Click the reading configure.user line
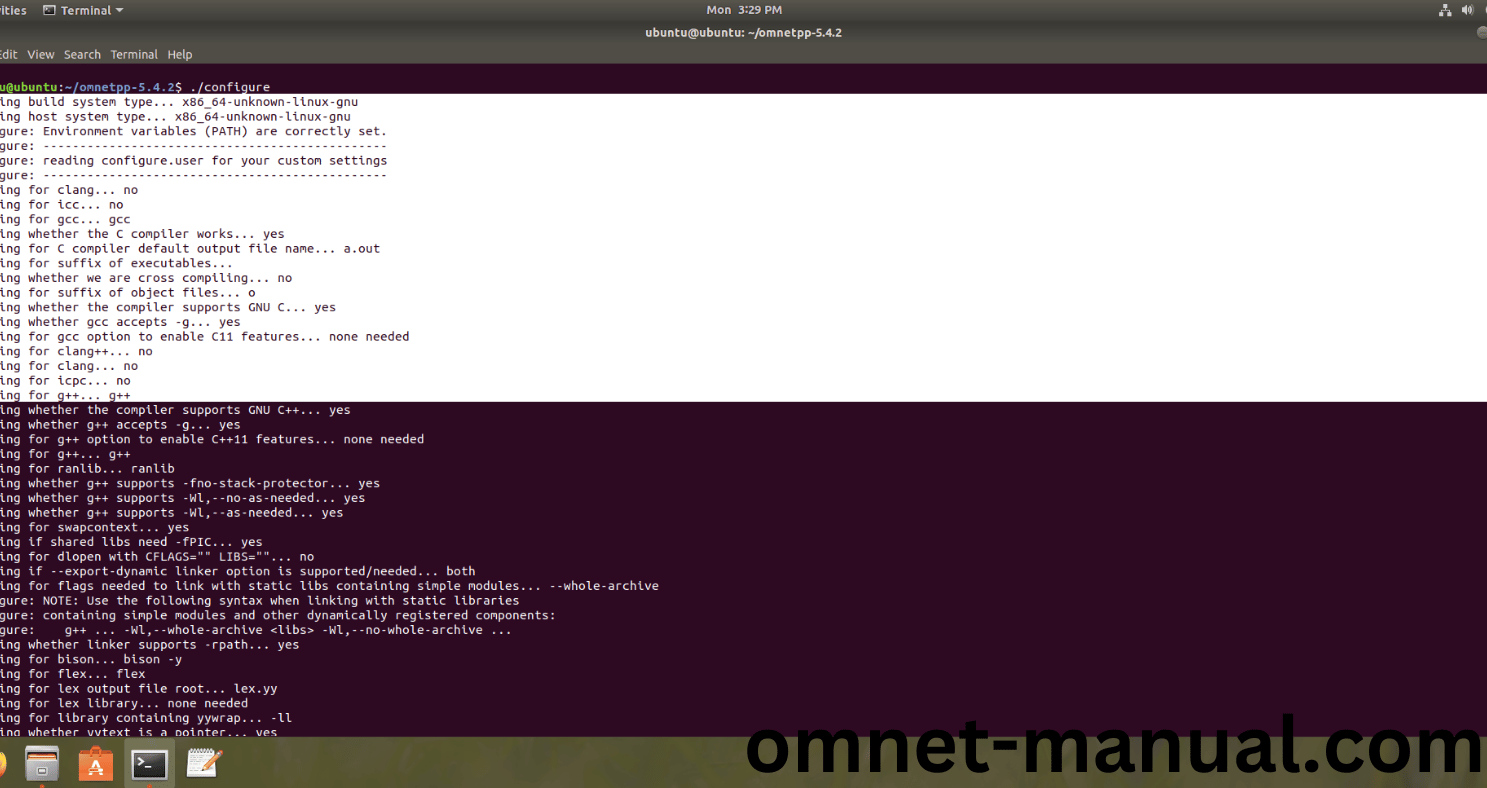Viewport: 1487px width, 788px height. tap(193, 161)
